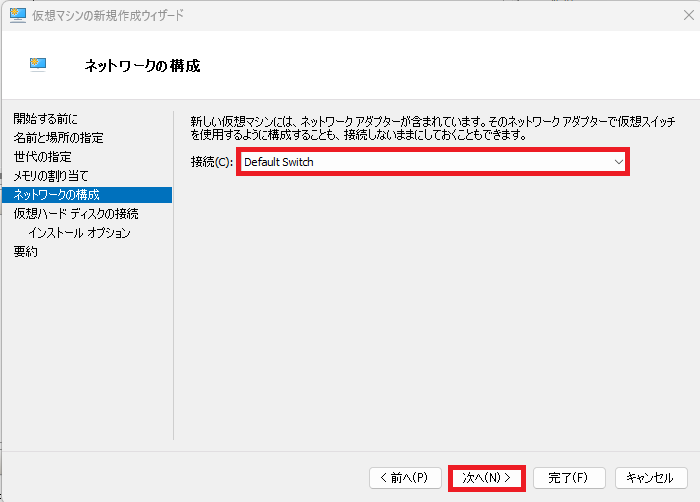Open the 接続(C) Default Switch dropdown
This screenshot has width=700, height=502.
(433, 162)
